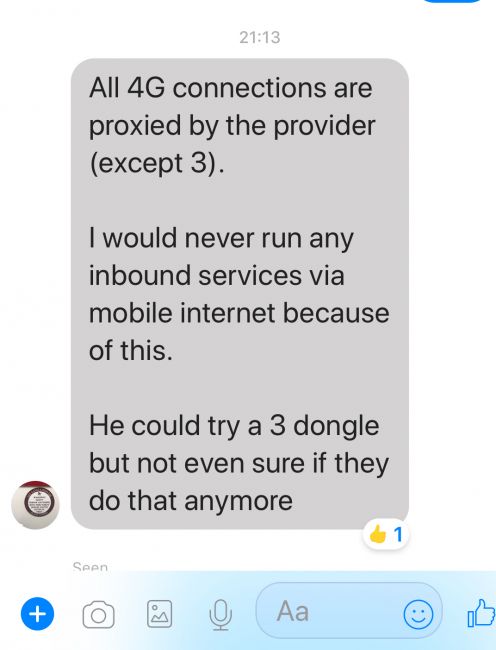Tap the line 'I would never run any'
This screenshot has height=650, width=496.
[x=221, y=238]
